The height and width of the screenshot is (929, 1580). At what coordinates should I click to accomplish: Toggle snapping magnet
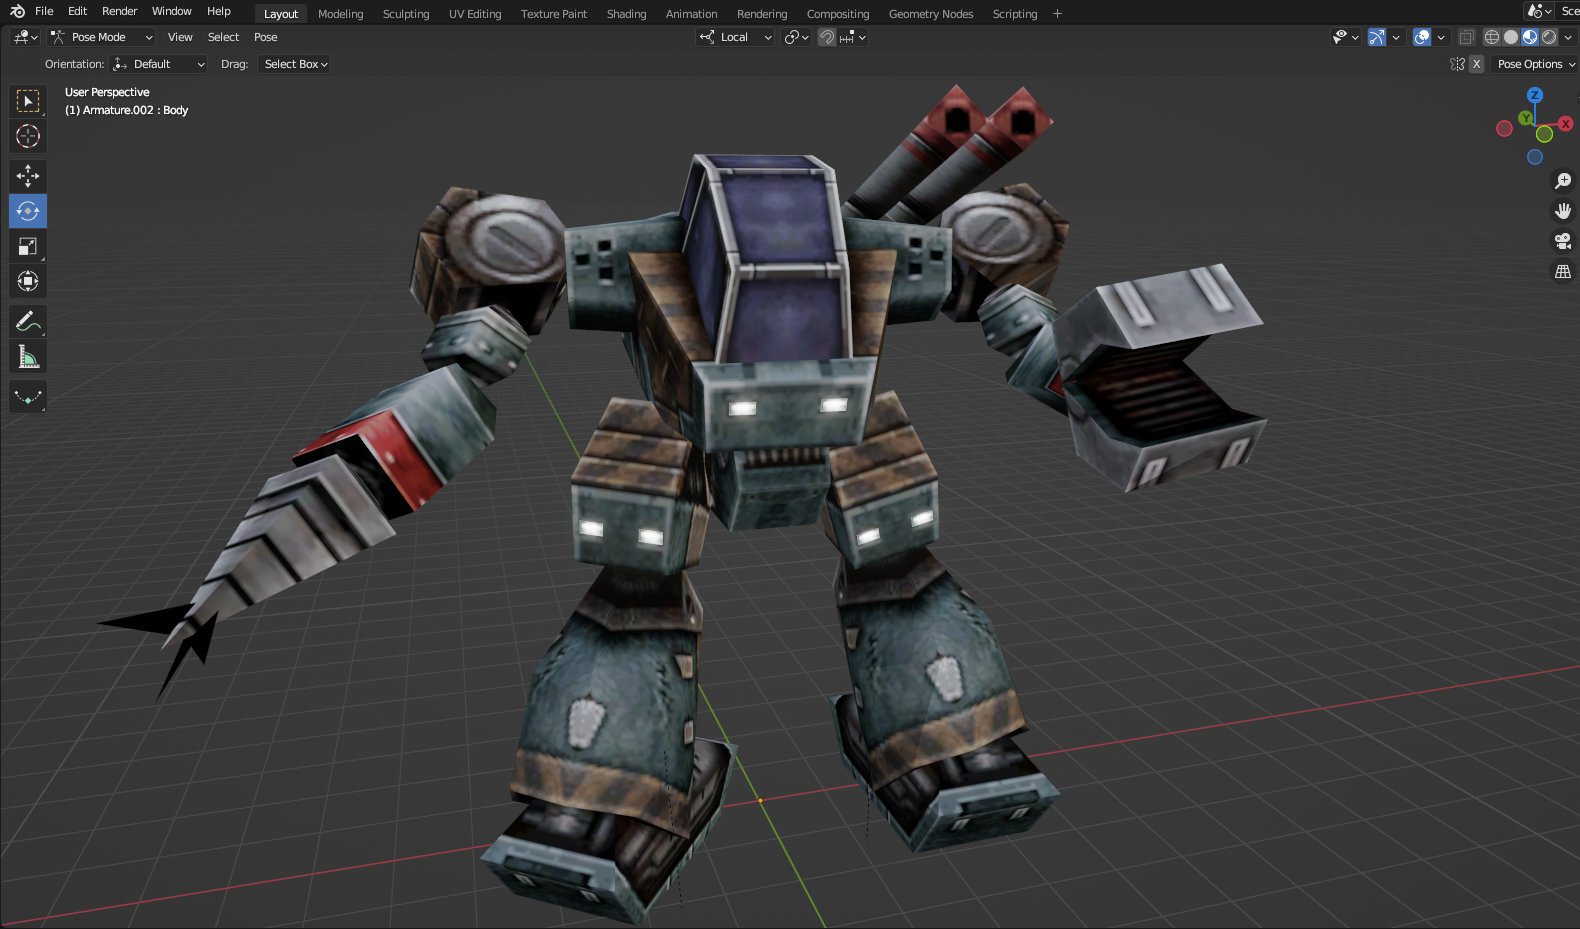point(827,37)
